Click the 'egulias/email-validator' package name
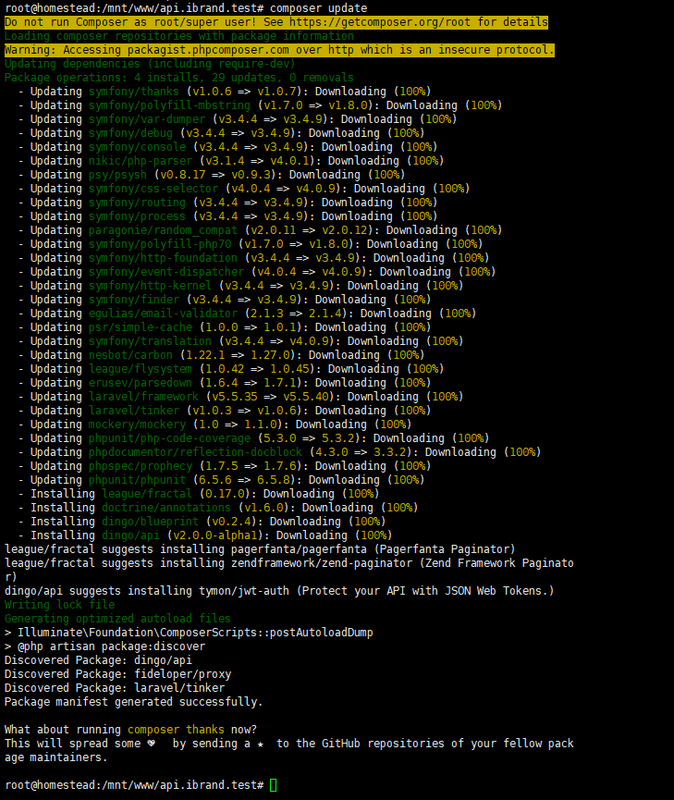Screen dimensions: 674x800 click(163, 313)
